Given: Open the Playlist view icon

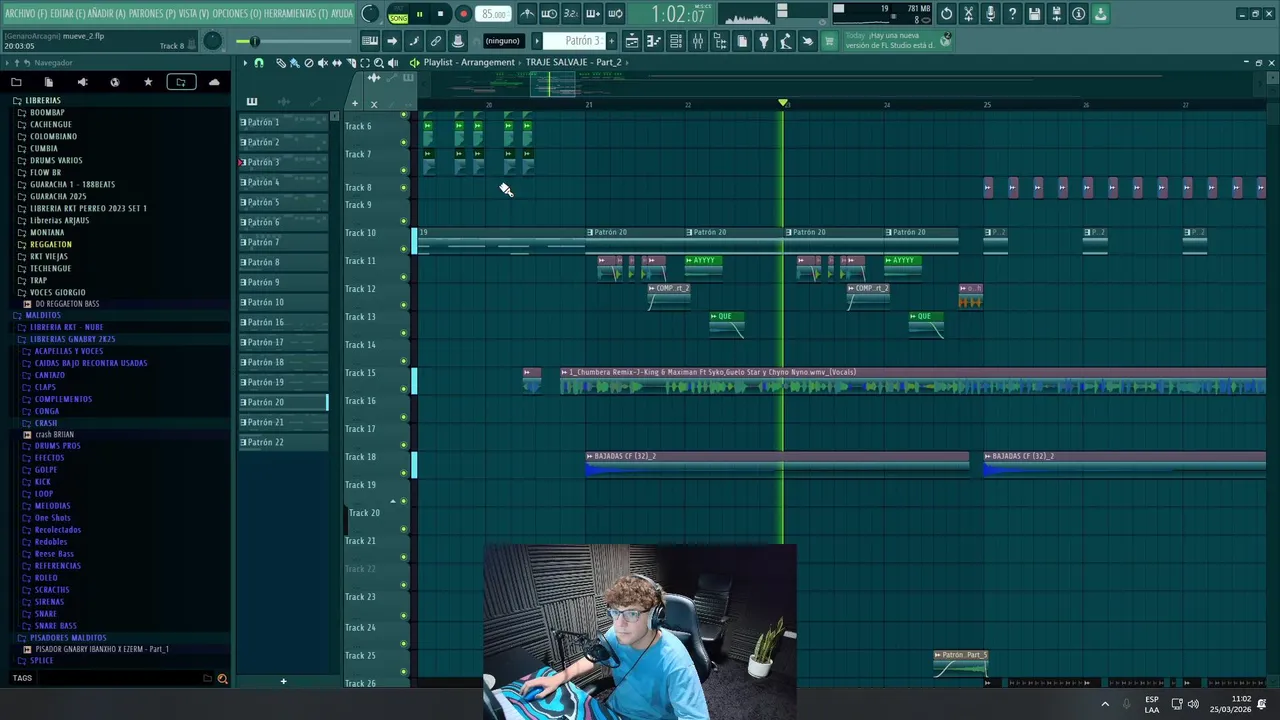Looking at the screenshot, I should [632, 41].
